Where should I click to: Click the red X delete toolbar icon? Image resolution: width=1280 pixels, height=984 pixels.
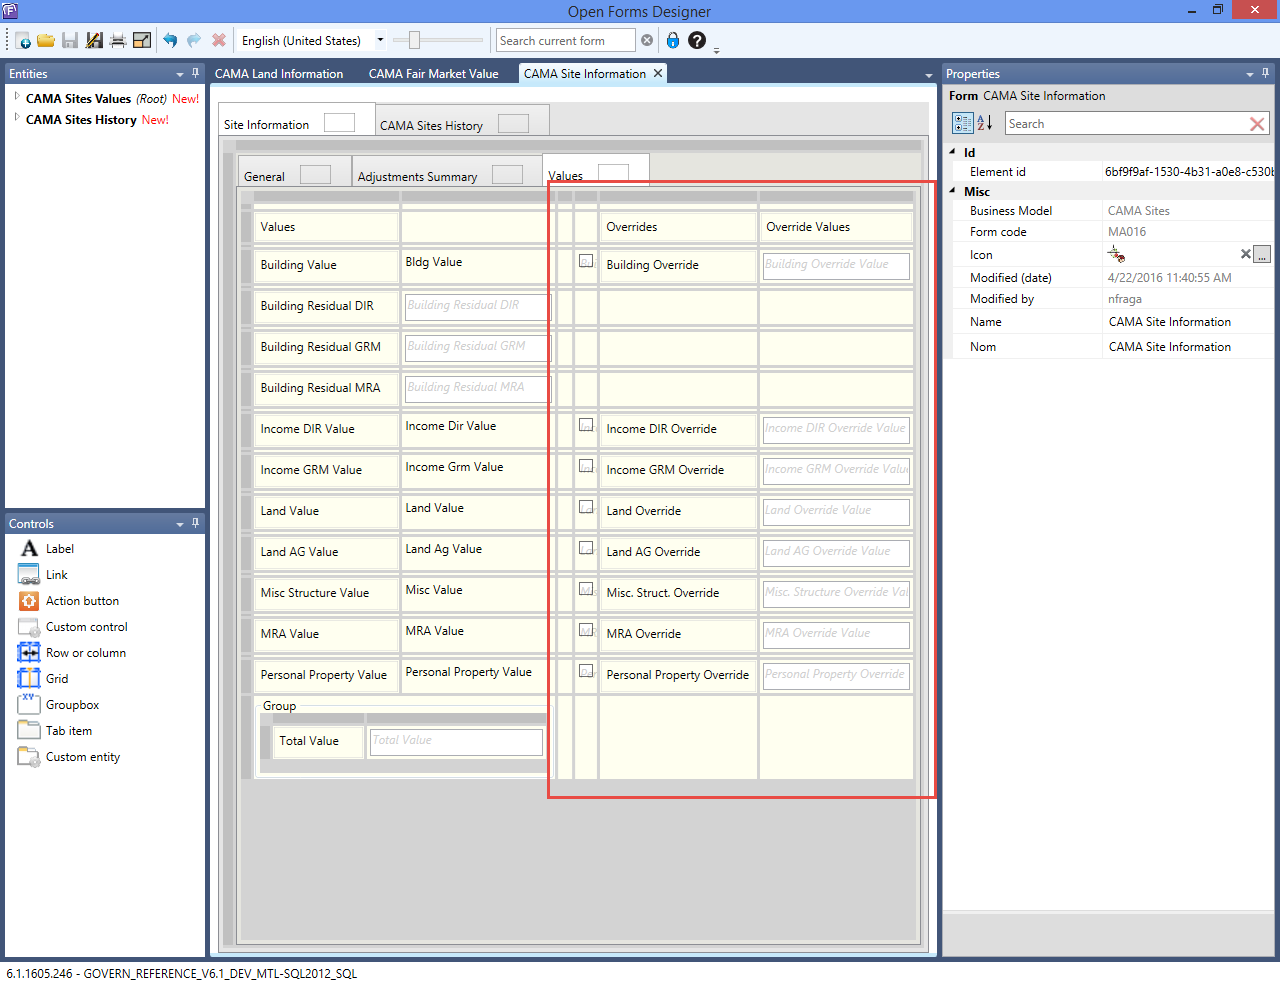tap(219, 41)
